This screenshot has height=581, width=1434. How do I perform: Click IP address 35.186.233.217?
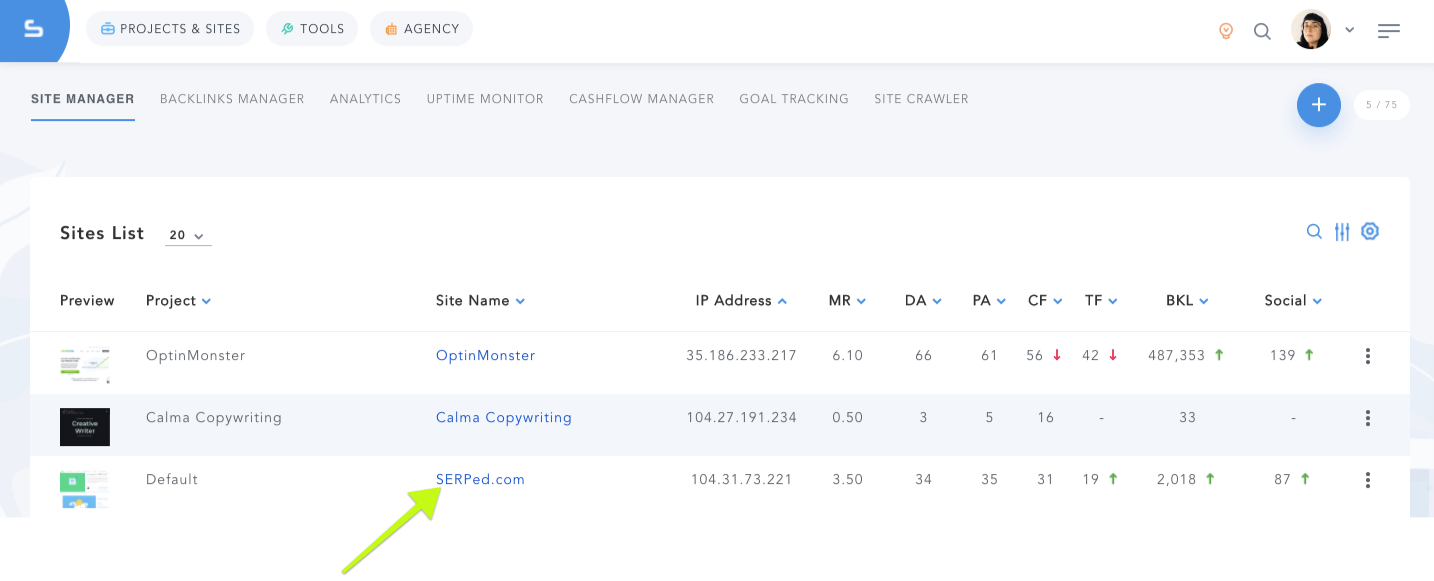pos(742,356)
